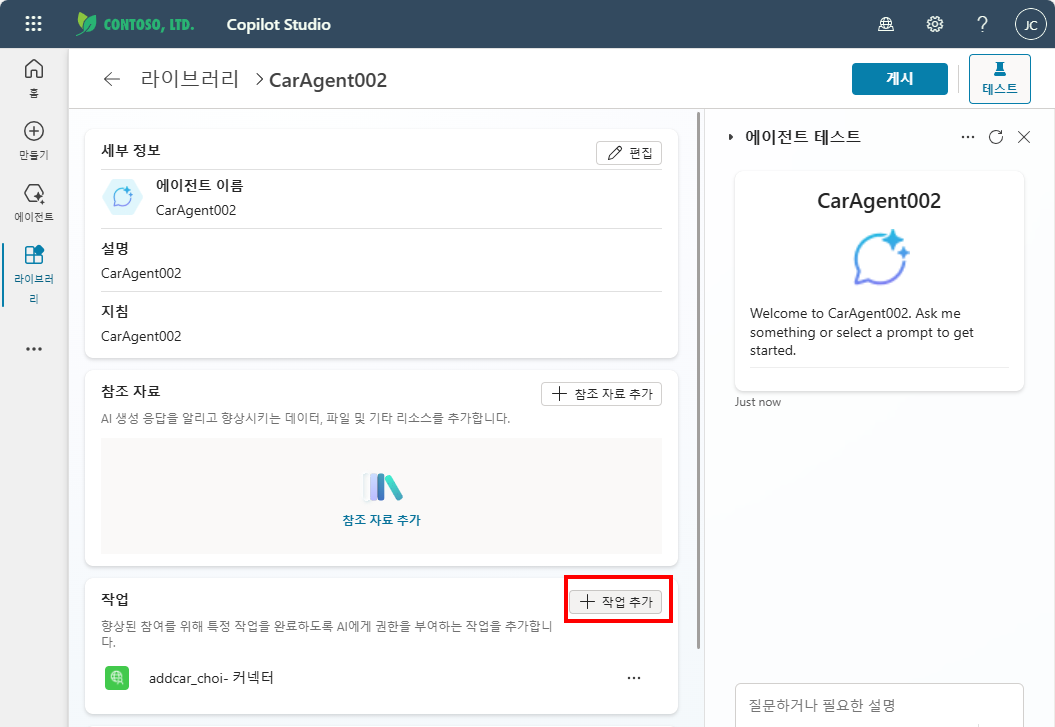Close the 에이전트 테스트 panel

[x=1024, y=137]
